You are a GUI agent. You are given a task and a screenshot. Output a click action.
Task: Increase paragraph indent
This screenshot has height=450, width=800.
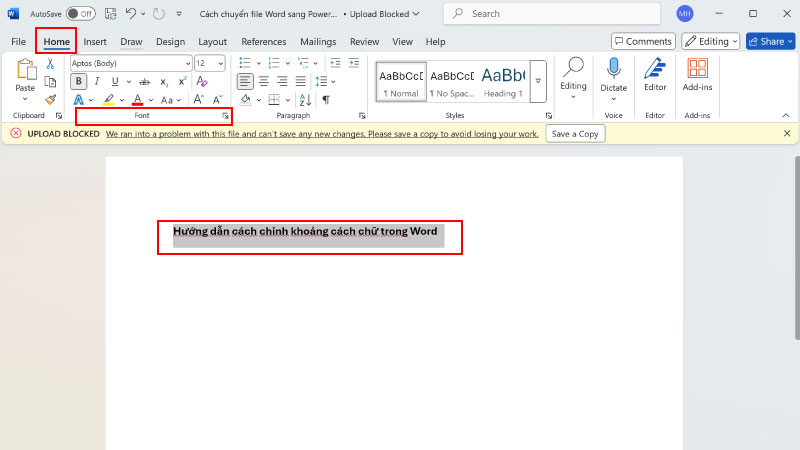coord(354,63)
